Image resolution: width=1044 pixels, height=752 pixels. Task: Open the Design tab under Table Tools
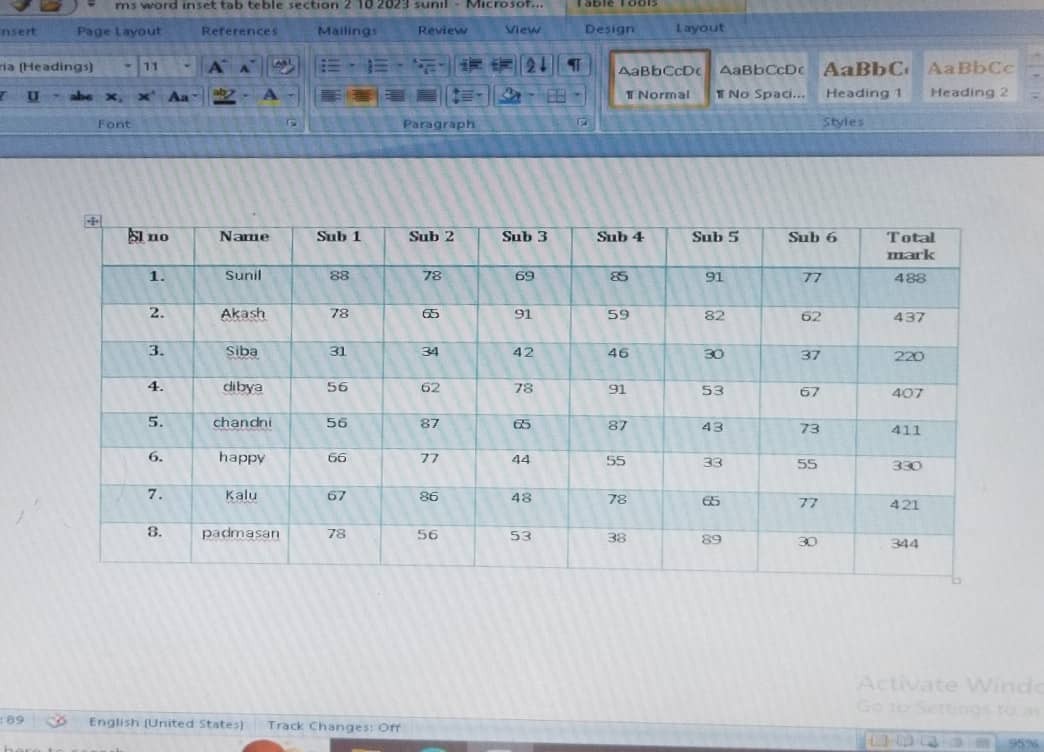pyautogui.click(x=608, y=29)
